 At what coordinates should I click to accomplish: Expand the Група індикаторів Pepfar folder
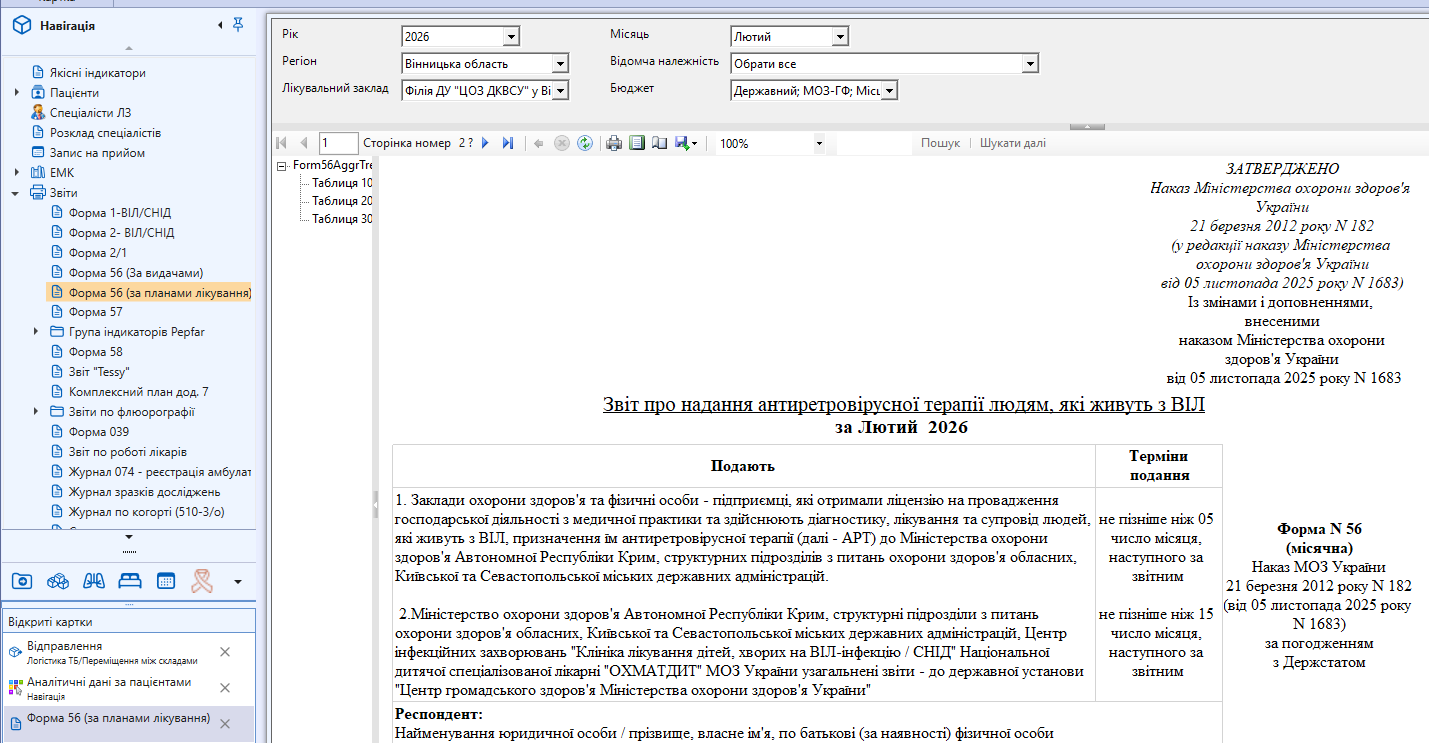[36, 332]
